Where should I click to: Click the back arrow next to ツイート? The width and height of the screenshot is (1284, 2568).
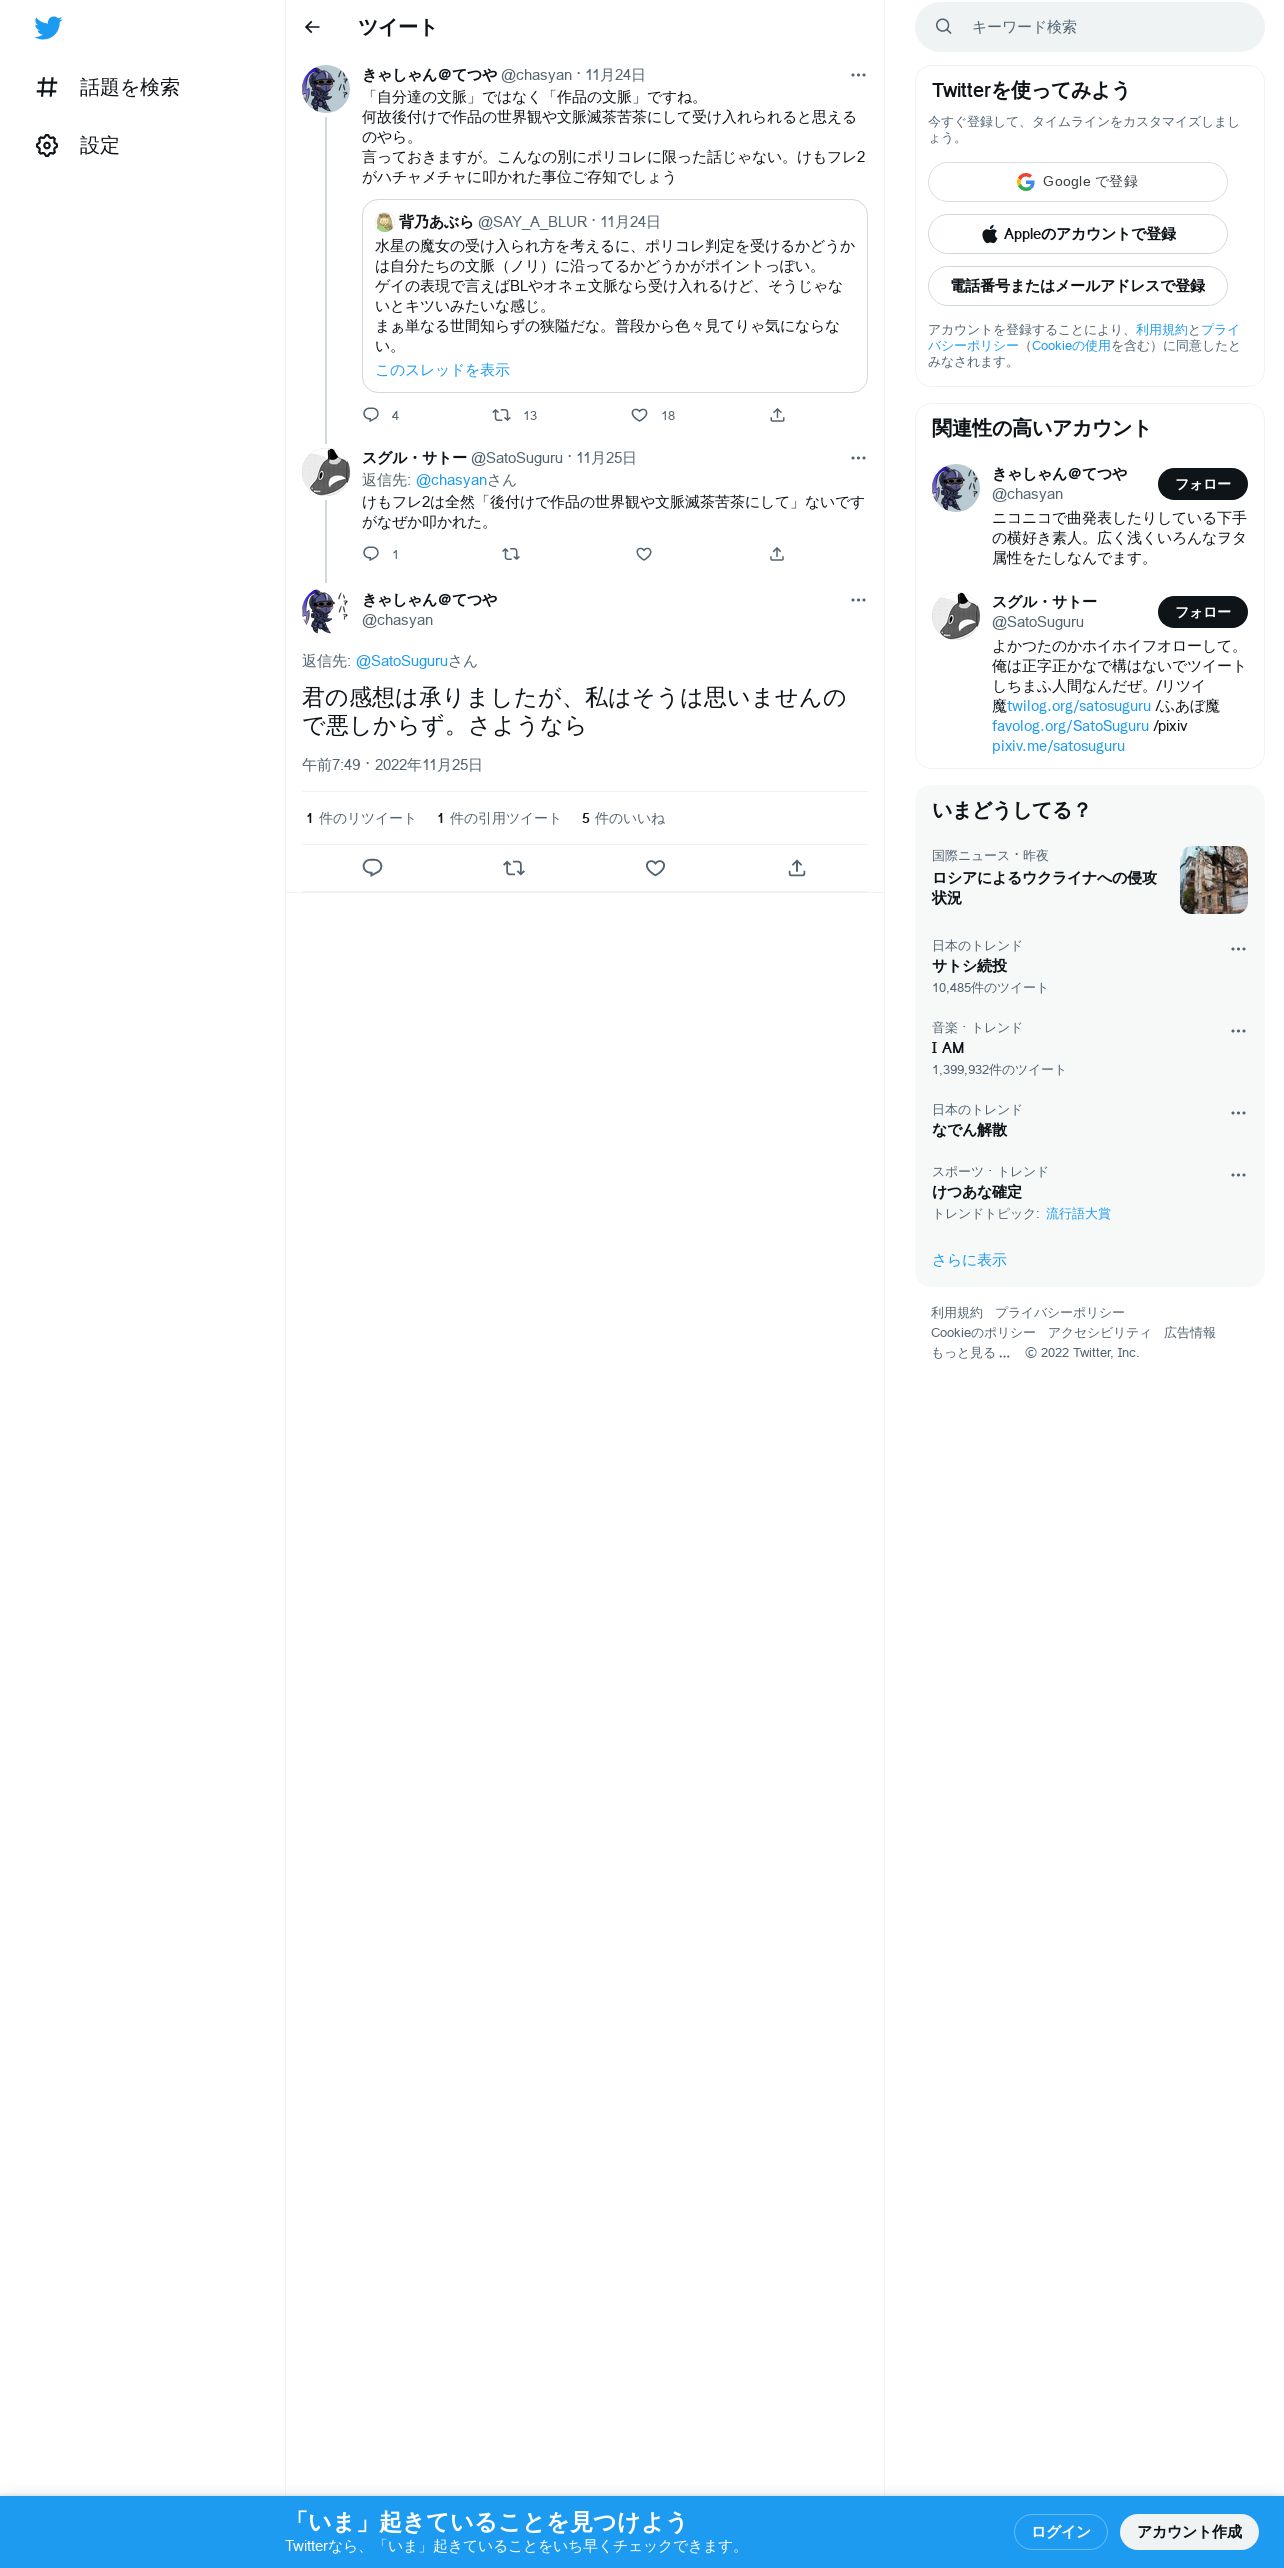coord(312,27)
